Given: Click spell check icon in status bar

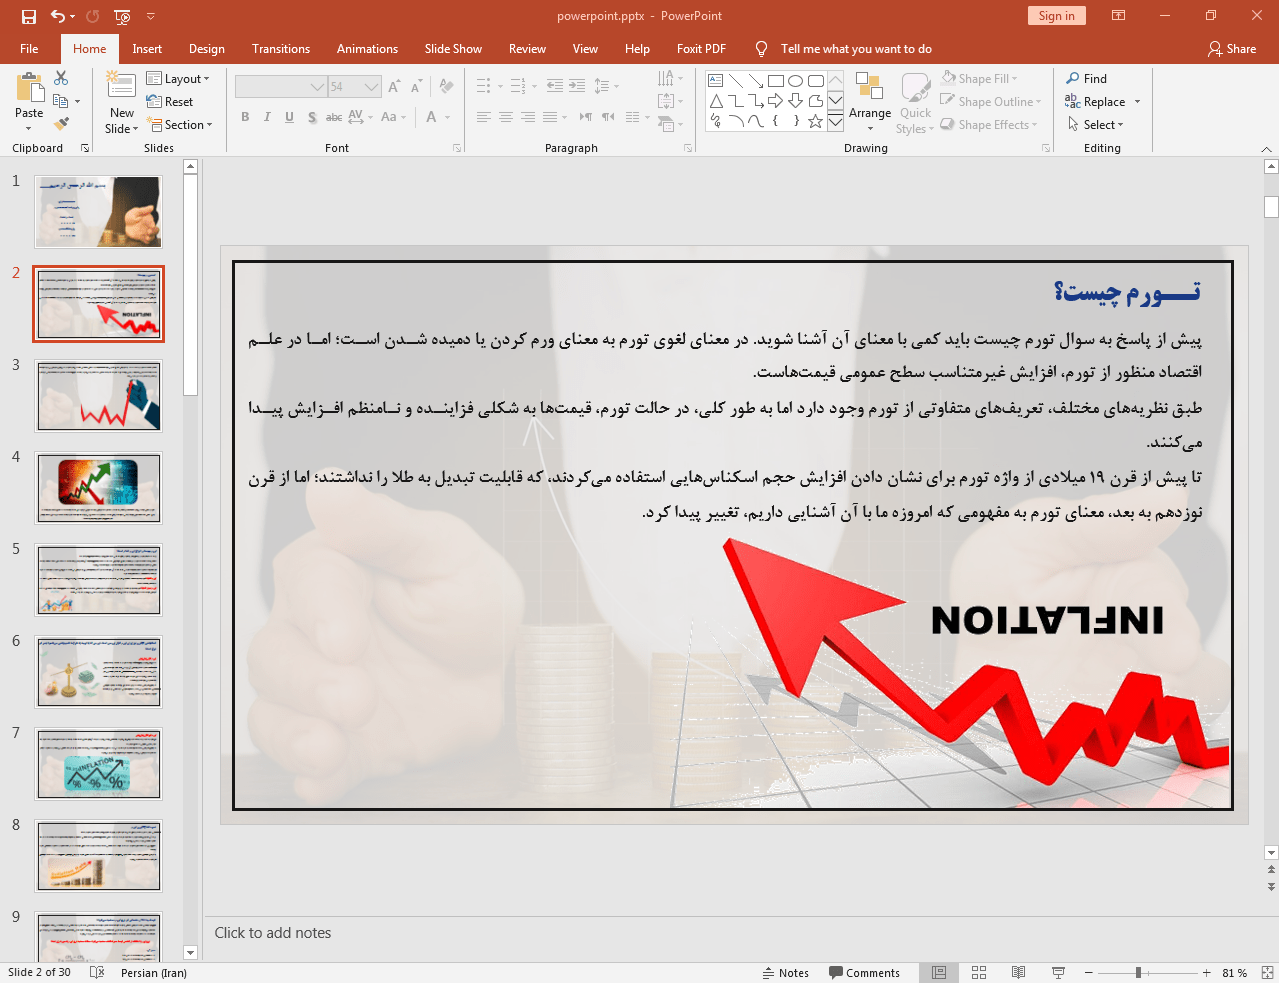Looking at the screenshot, I should tap(97, 973).
